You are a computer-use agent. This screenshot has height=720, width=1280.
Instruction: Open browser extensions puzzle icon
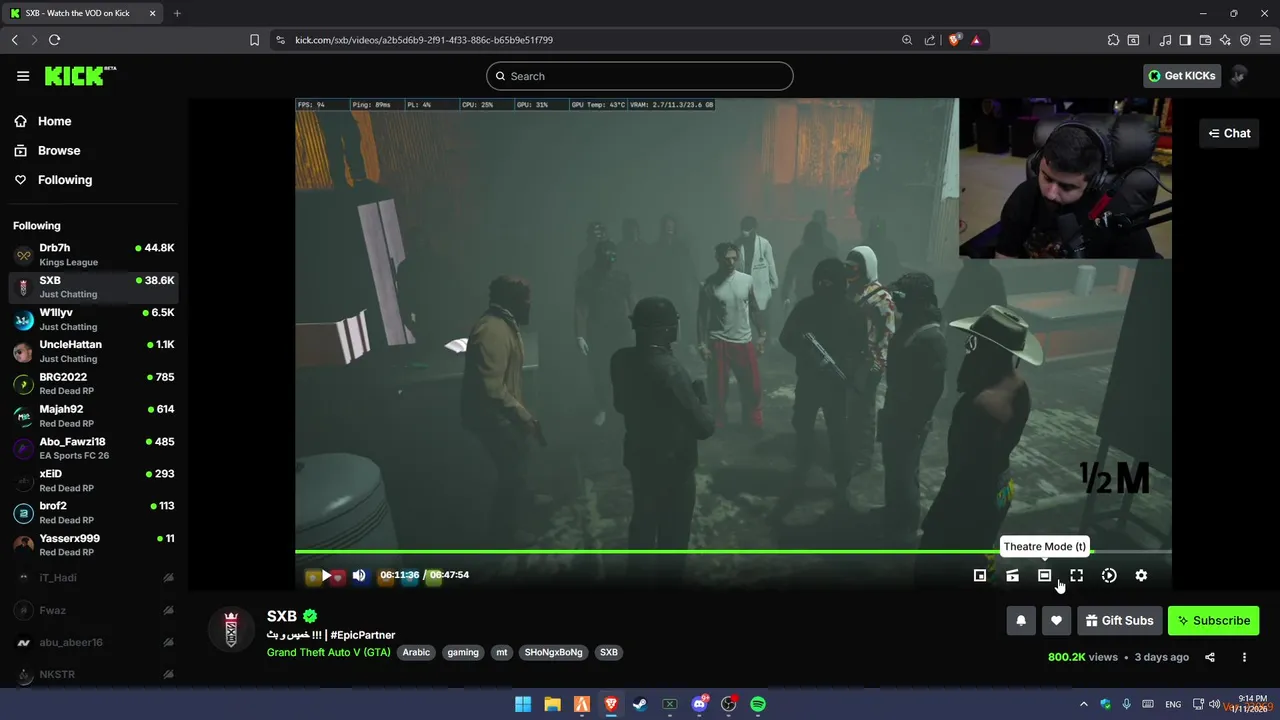[x=1113, y=40]
